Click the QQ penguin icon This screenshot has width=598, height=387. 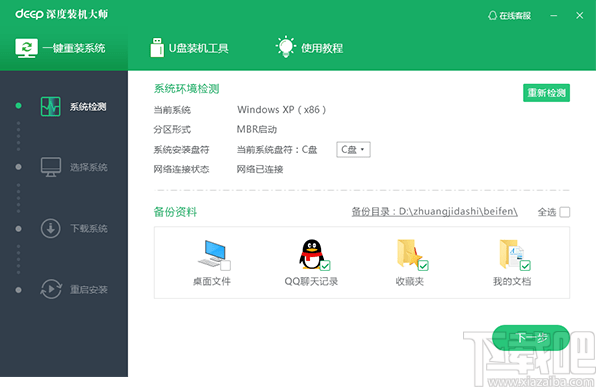(311, 254)
